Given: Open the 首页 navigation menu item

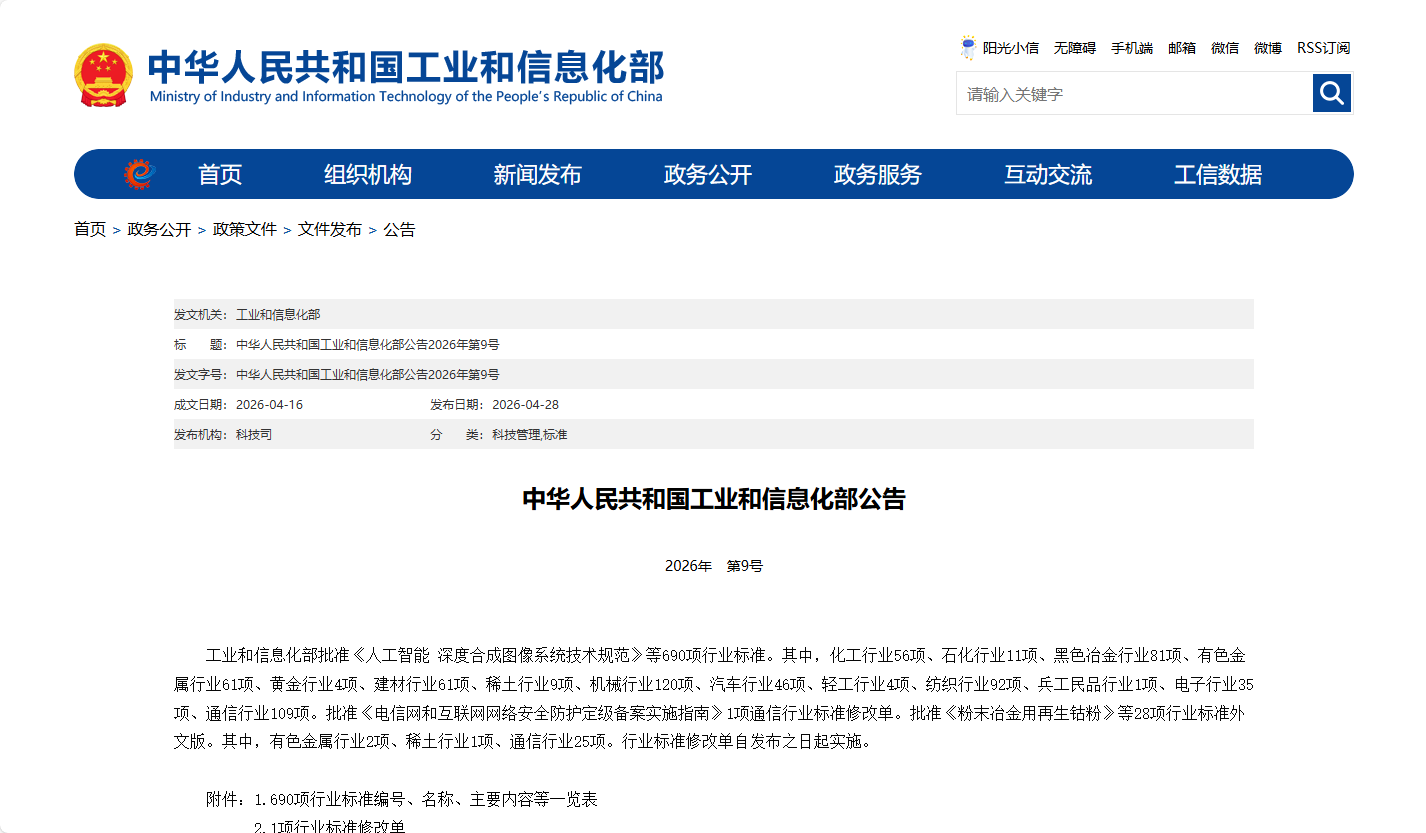Looking at the screenshot, I should tap(220, 175).
